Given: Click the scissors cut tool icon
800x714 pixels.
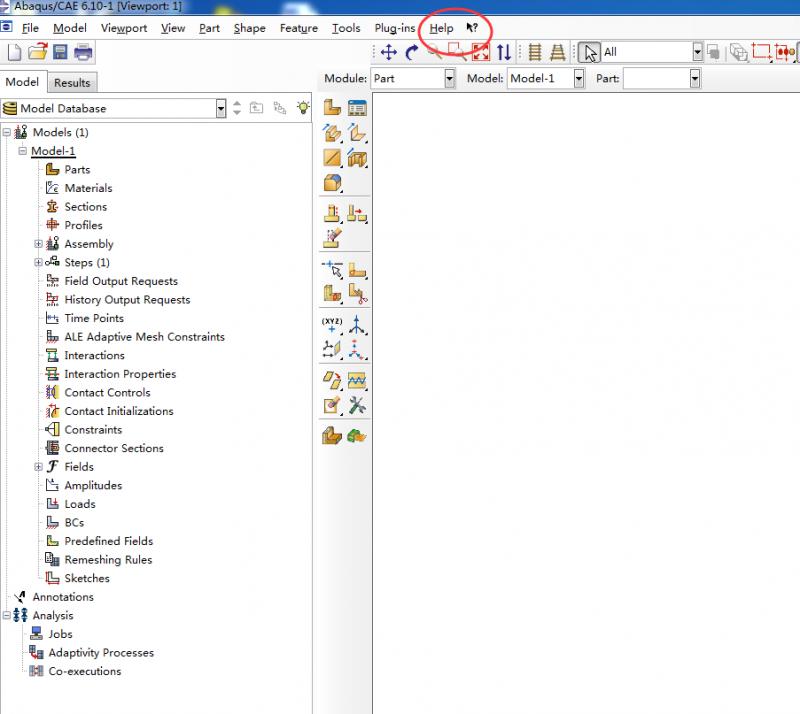Looking at the screenshot, I should click(x=357, y=293).
